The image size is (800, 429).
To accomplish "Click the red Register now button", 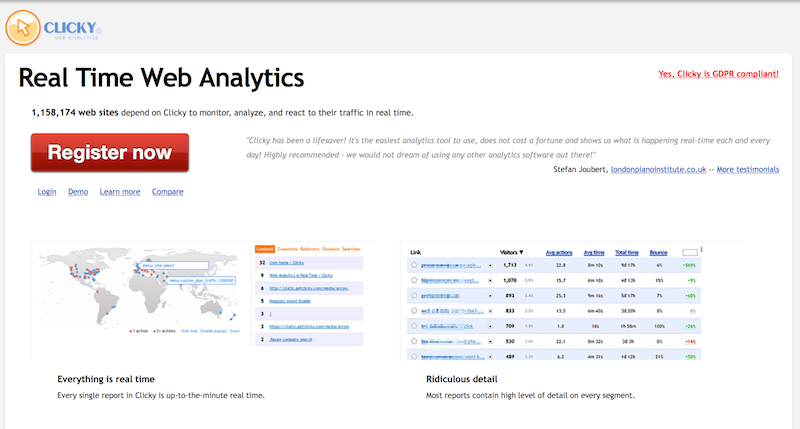I will [x=110, y=153].
